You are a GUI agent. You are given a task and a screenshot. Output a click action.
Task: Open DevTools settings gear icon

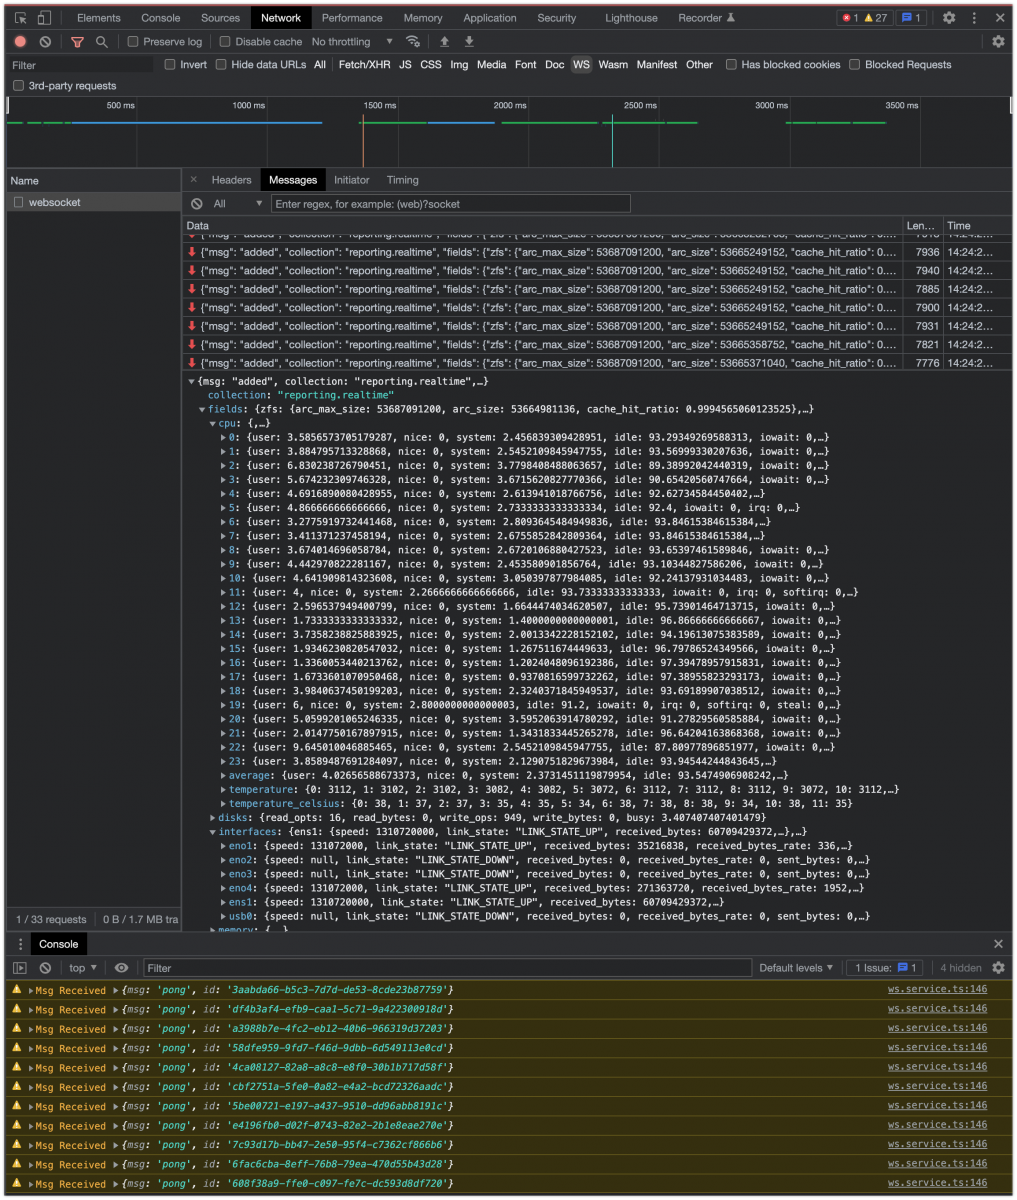coord(949,18)
